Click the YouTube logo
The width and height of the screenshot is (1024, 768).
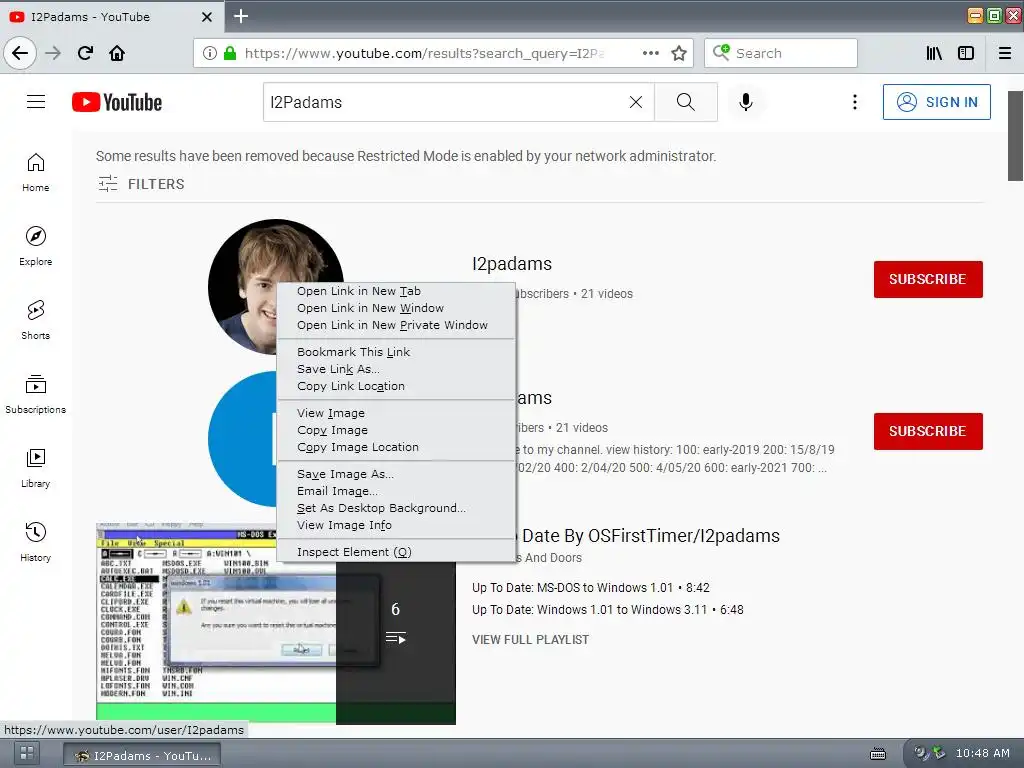[117, 103]
